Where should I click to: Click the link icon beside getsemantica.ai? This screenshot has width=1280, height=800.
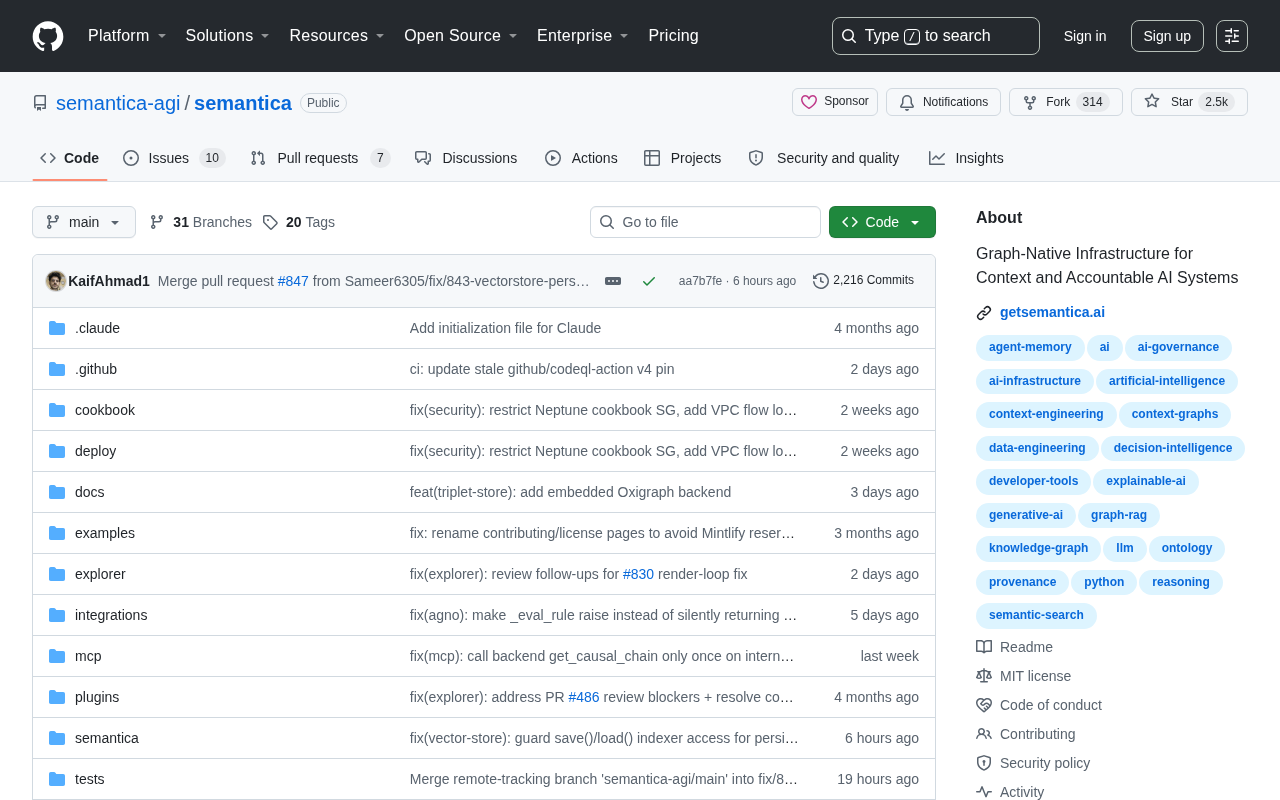tap(984, 313)
